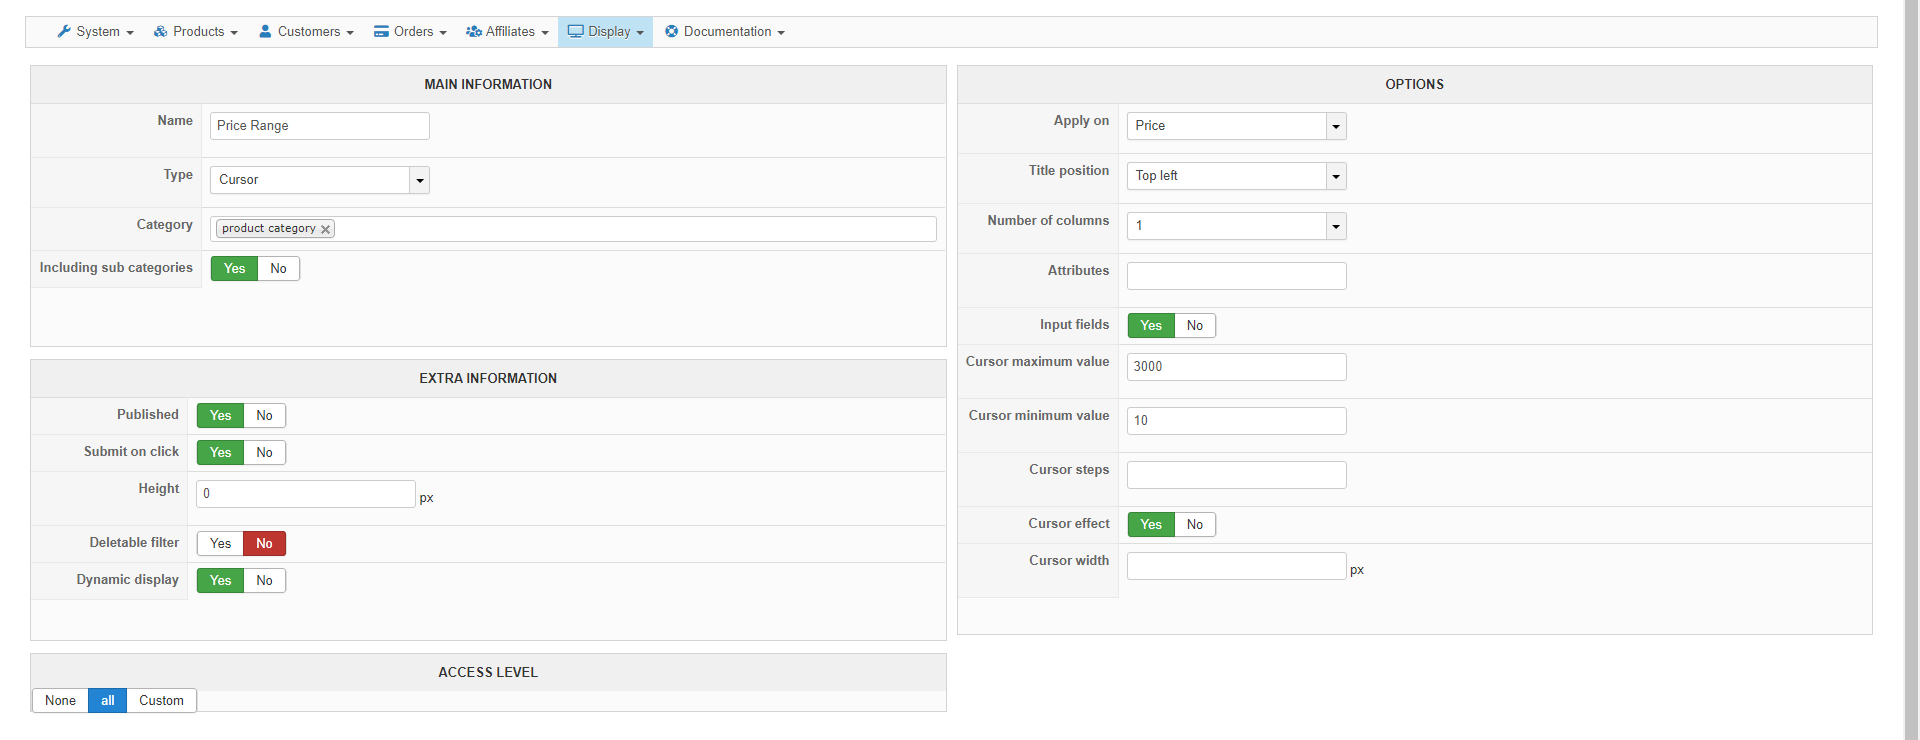Click the System wrench icon
This screenshot has width=1920, height=740.
[64, 32]
